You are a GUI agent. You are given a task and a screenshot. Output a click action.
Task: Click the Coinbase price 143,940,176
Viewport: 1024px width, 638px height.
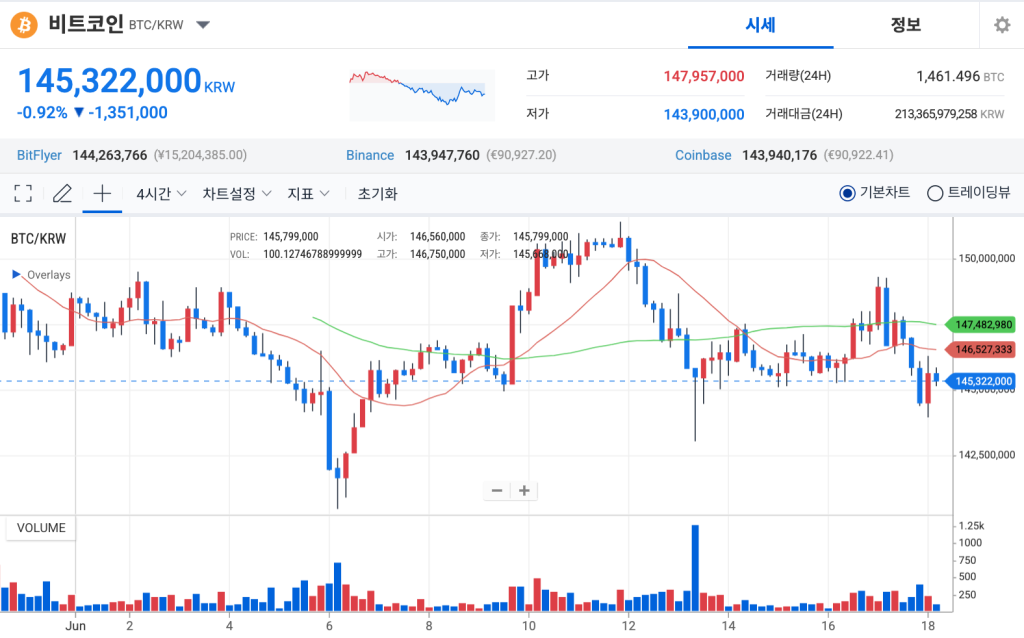coord(779,155)
